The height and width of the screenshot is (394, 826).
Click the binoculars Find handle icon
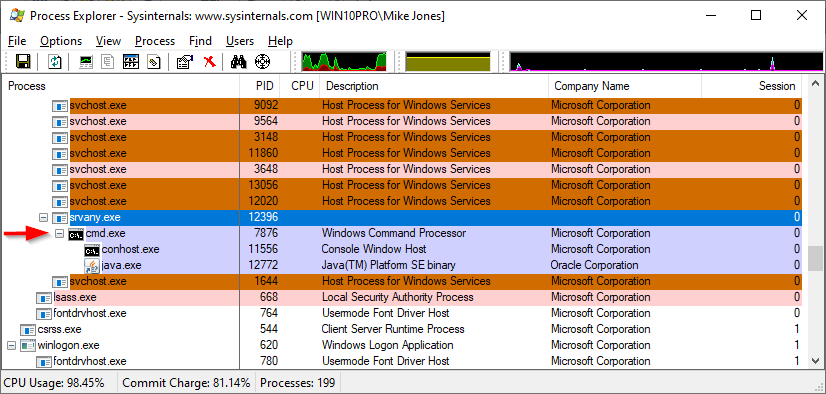239,62
